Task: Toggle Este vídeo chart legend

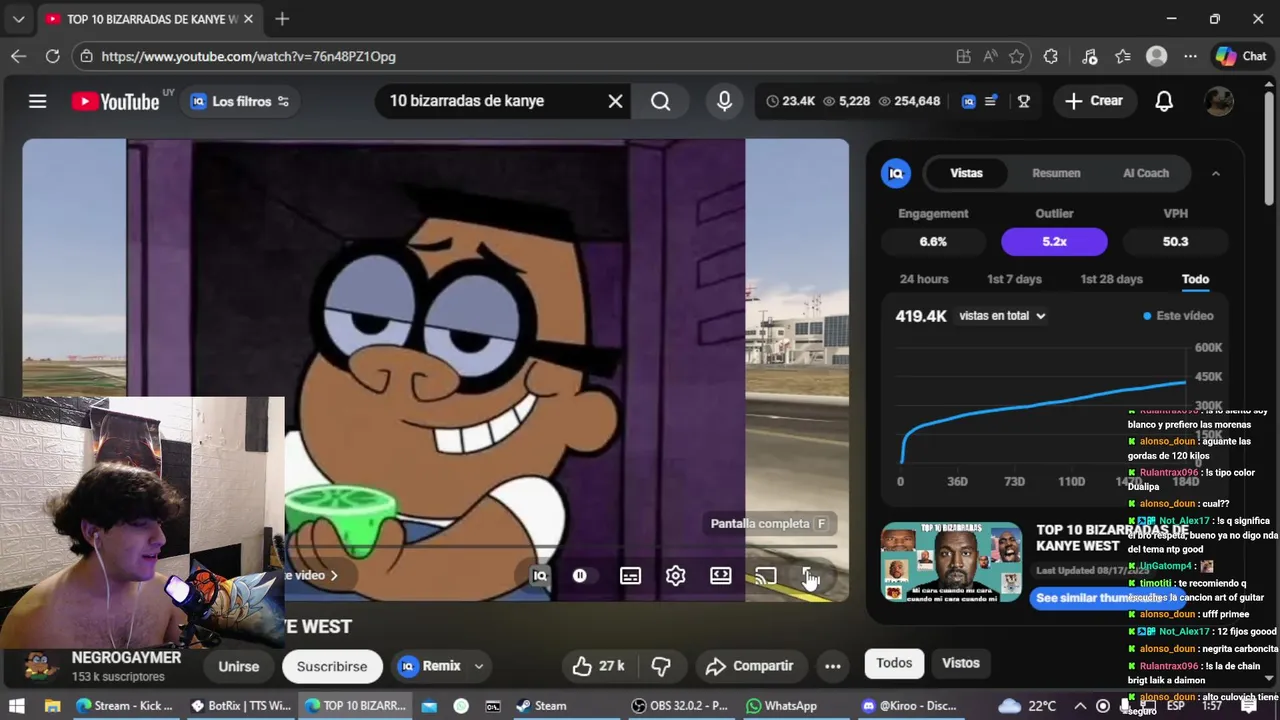Action: coord(1178,316)
